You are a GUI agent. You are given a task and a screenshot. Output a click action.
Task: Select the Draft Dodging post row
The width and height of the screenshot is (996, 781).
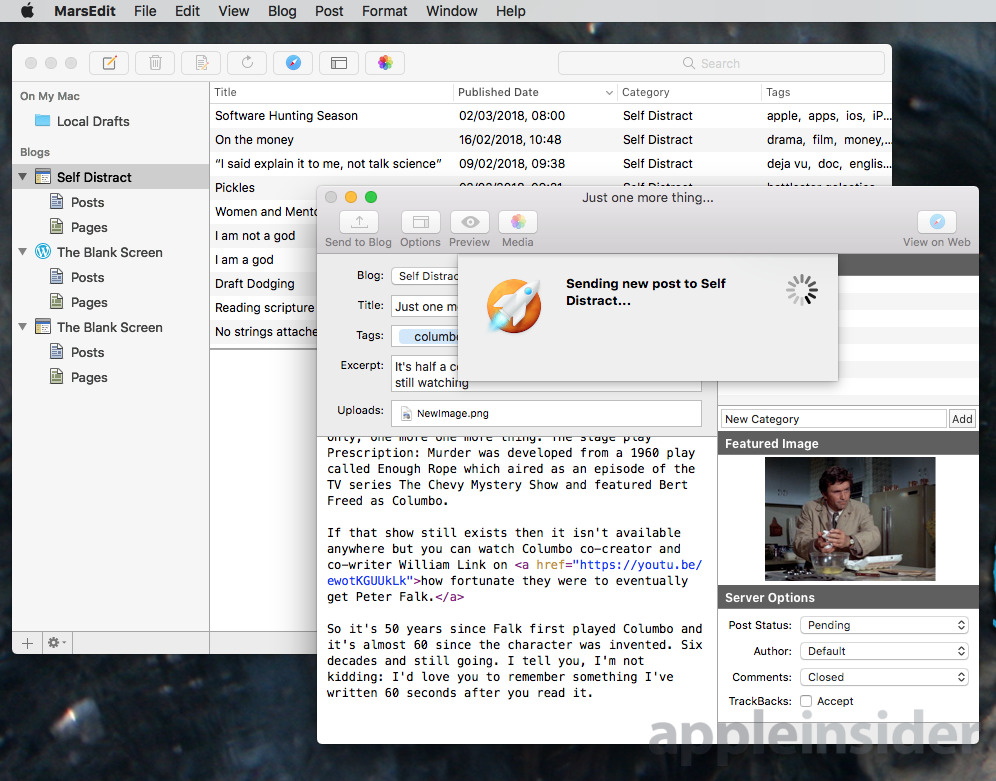pyautogui.click(x=263, y=284)
